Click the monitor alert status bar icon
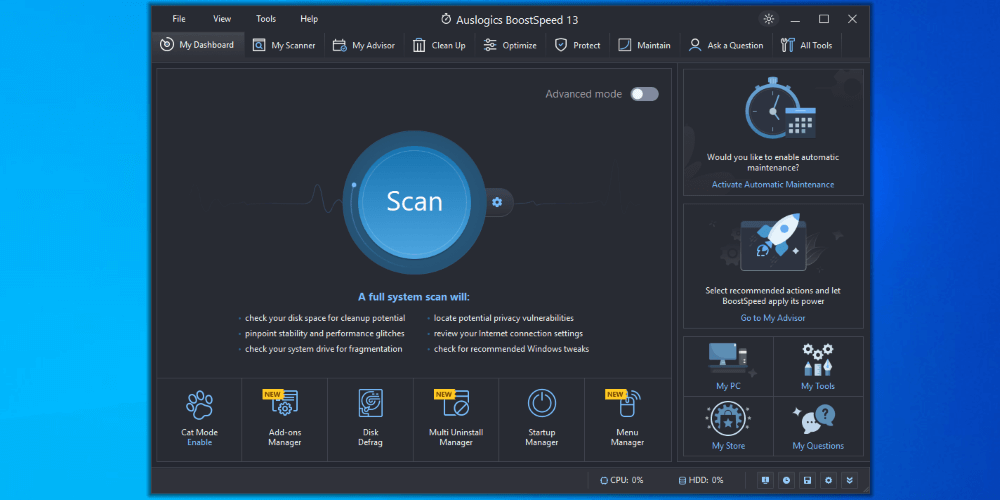Image resolution: width=1000 pixels, height=500 pixels. pos(766,480)
